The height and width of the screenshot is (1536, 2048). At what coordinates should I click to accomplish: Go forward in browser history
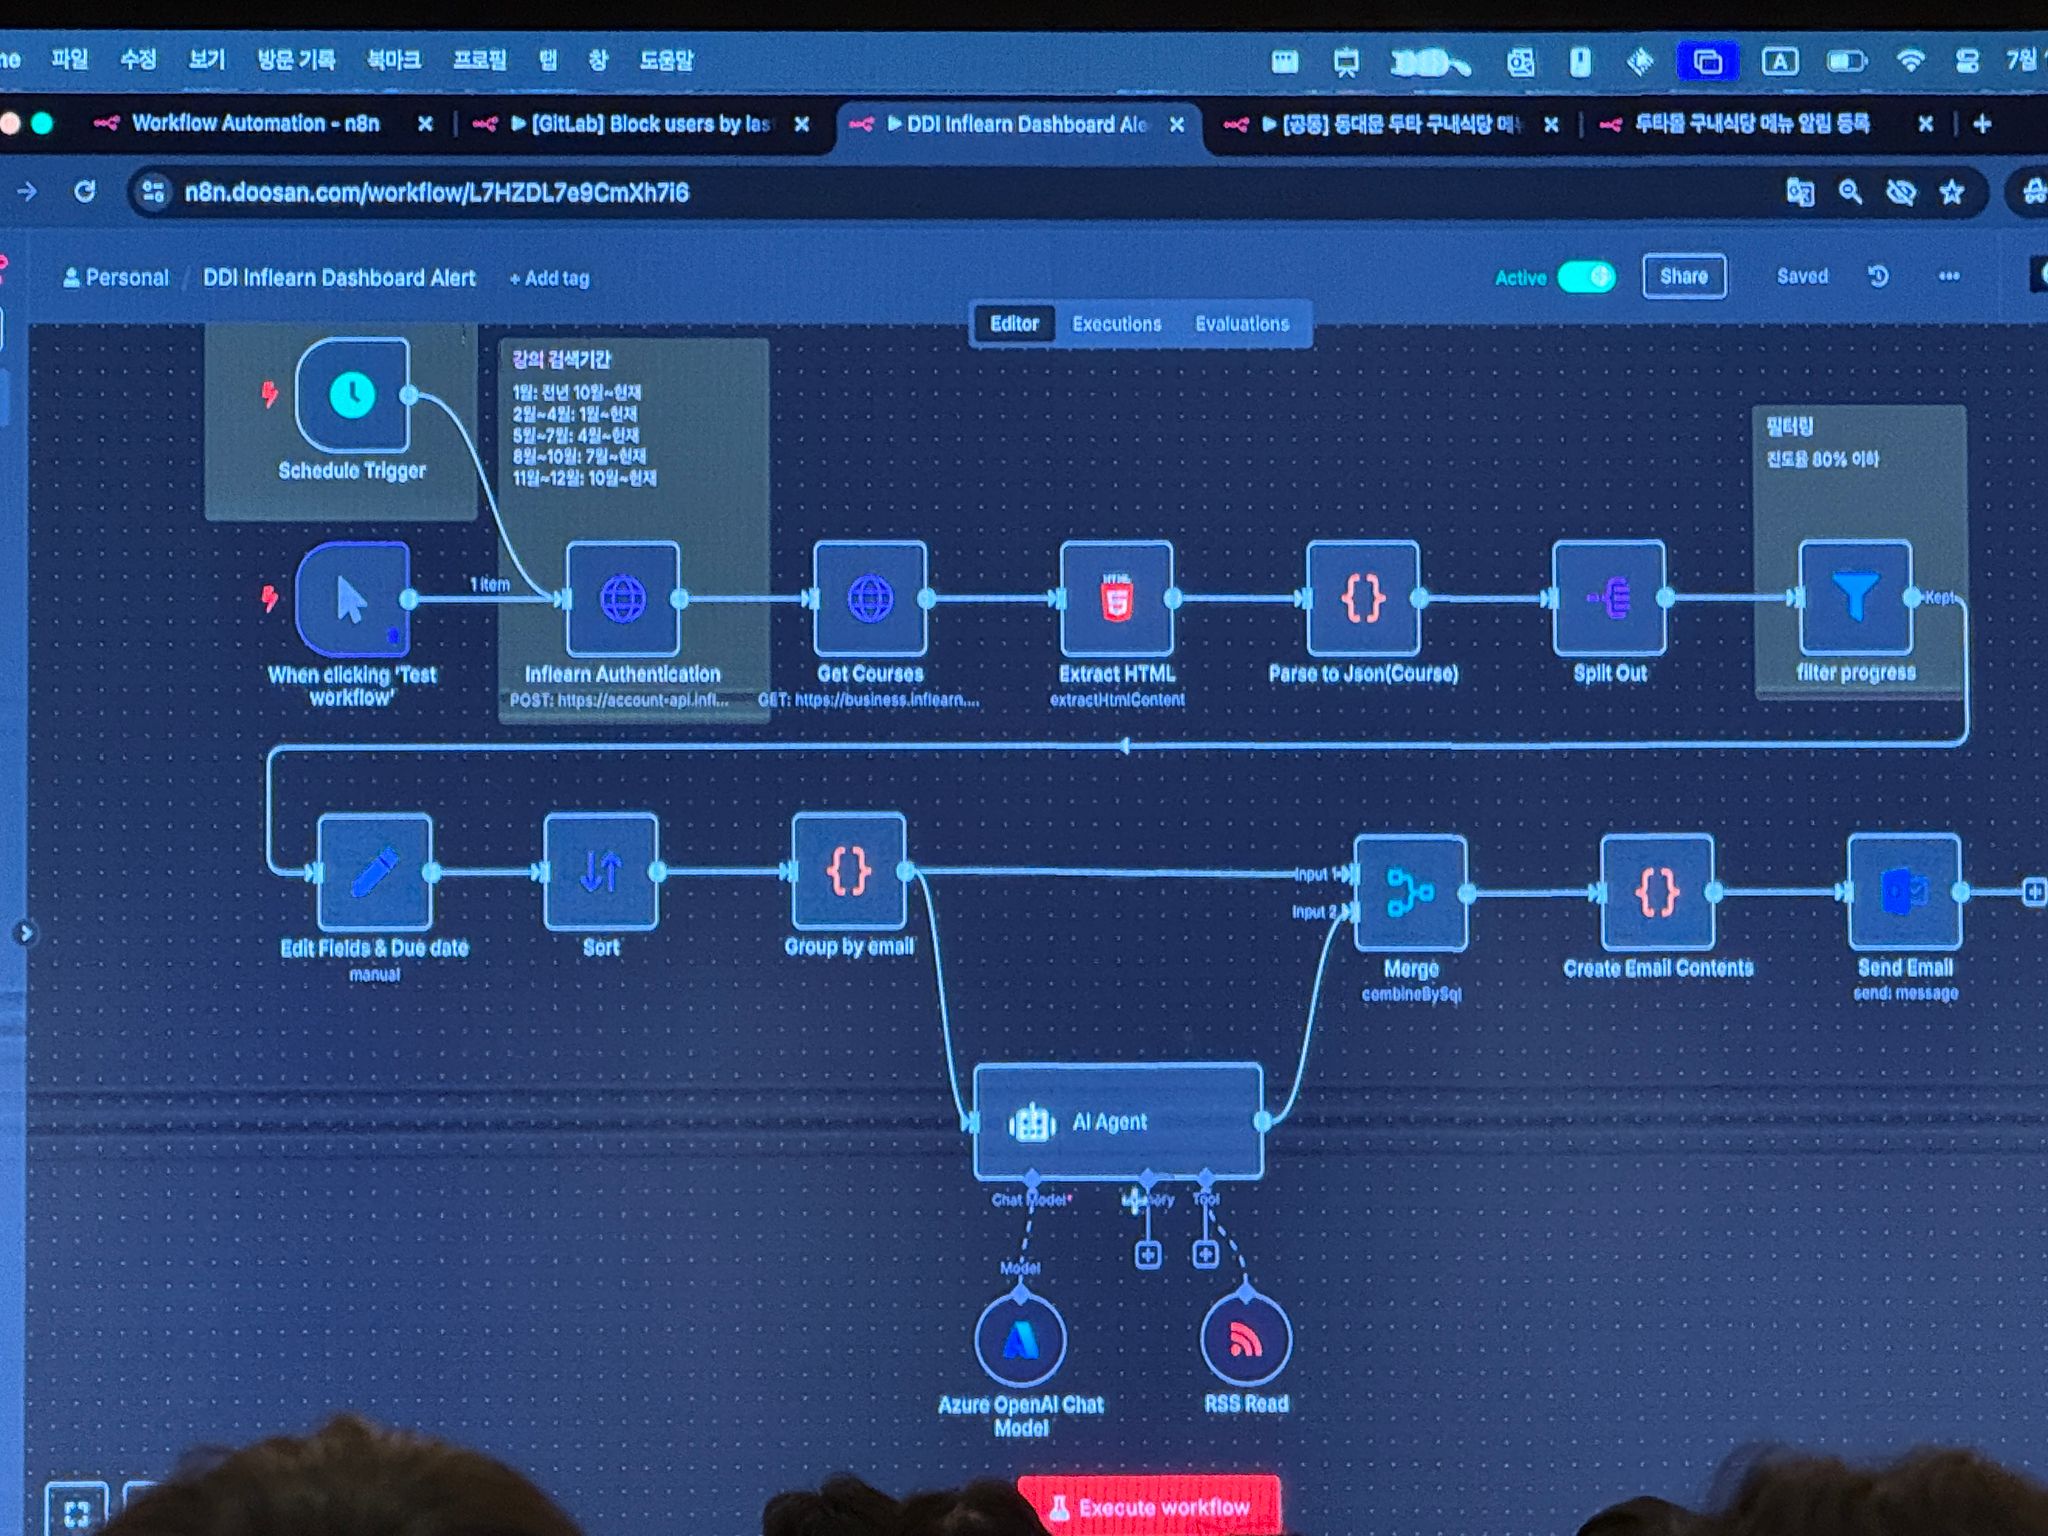27,191
